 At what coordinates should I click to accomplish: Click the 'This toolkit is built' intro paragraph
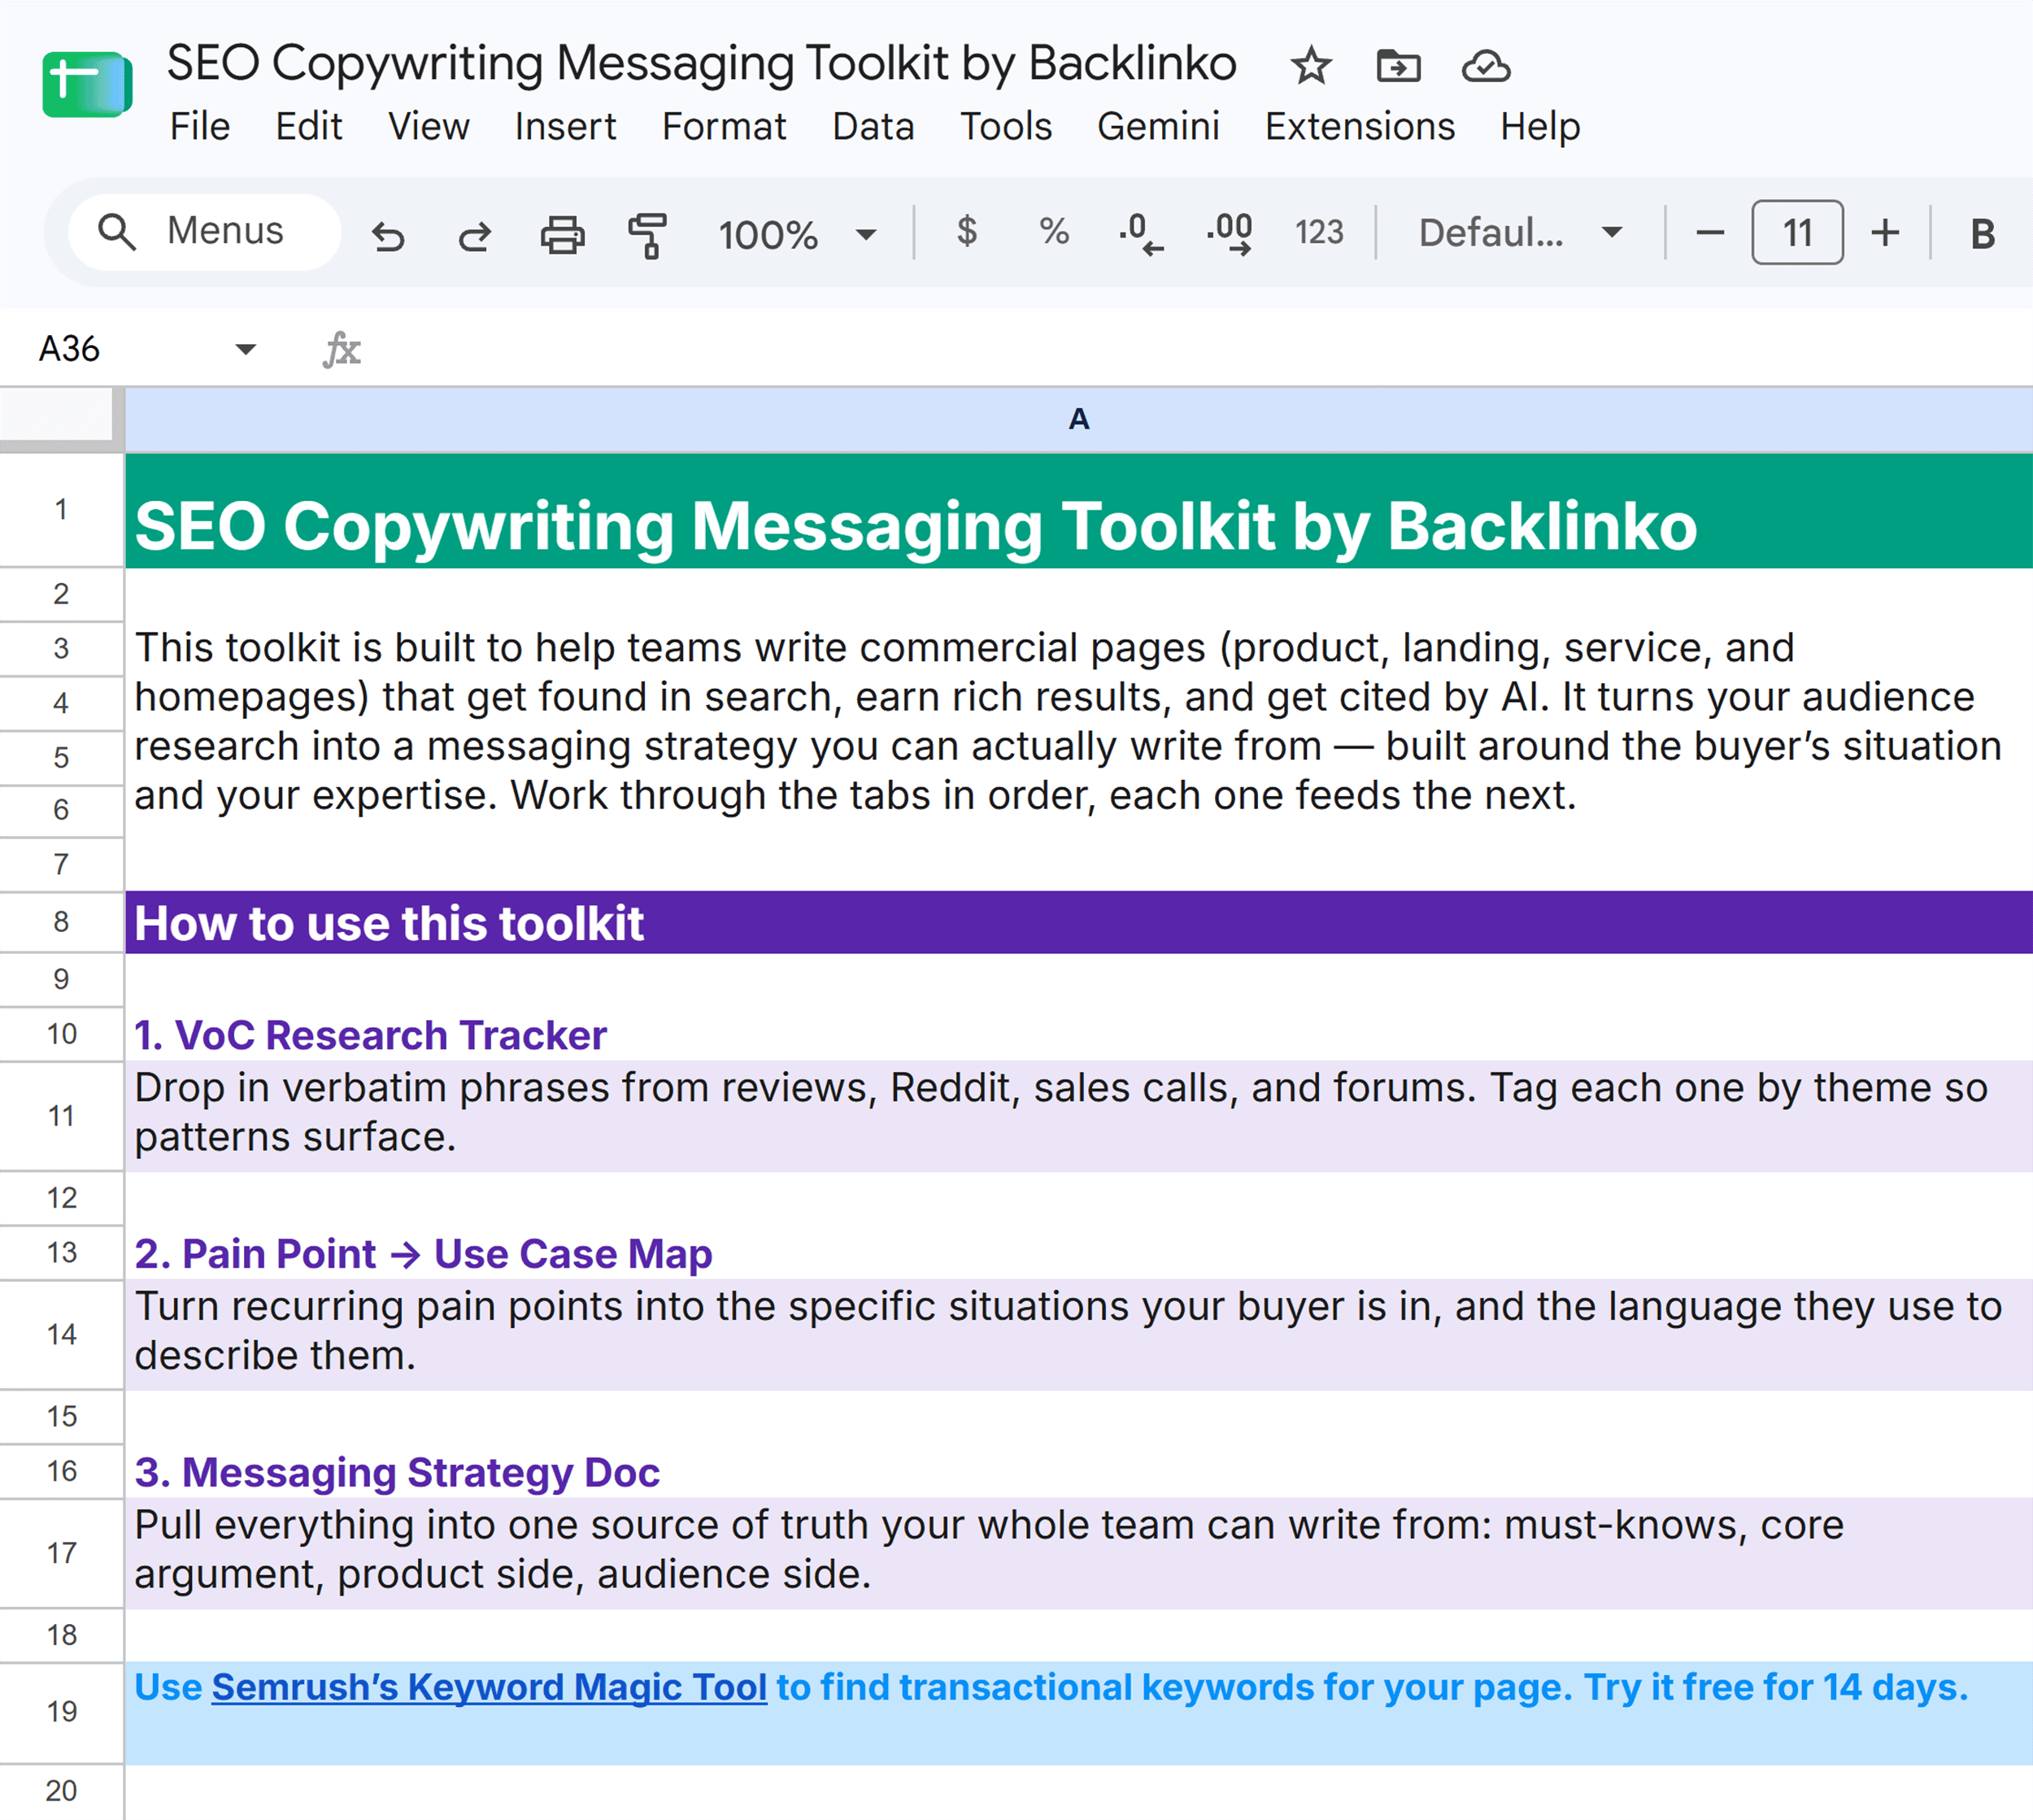pyautogui.click(x=1068, y=721)
